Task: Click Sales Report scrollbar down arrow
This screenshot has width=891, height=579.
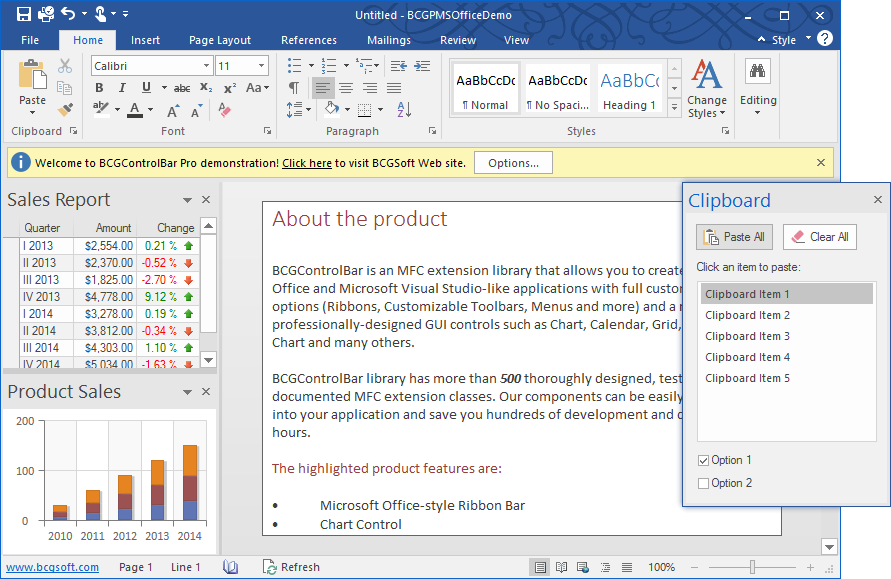Action: (209, 360)
